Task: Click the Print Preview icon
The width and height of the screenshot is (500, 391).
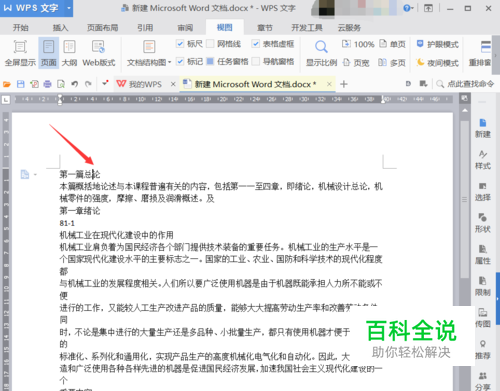Action: pyautogui.click(x=61, y=84)
